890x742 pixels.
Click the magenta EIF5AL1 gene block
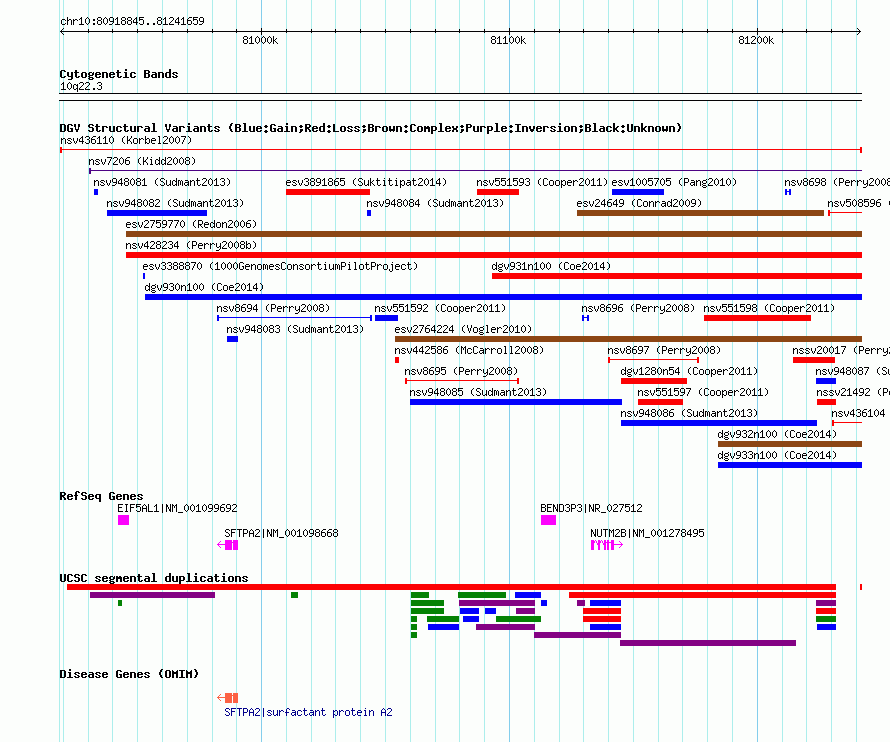[x=123, y=520]
